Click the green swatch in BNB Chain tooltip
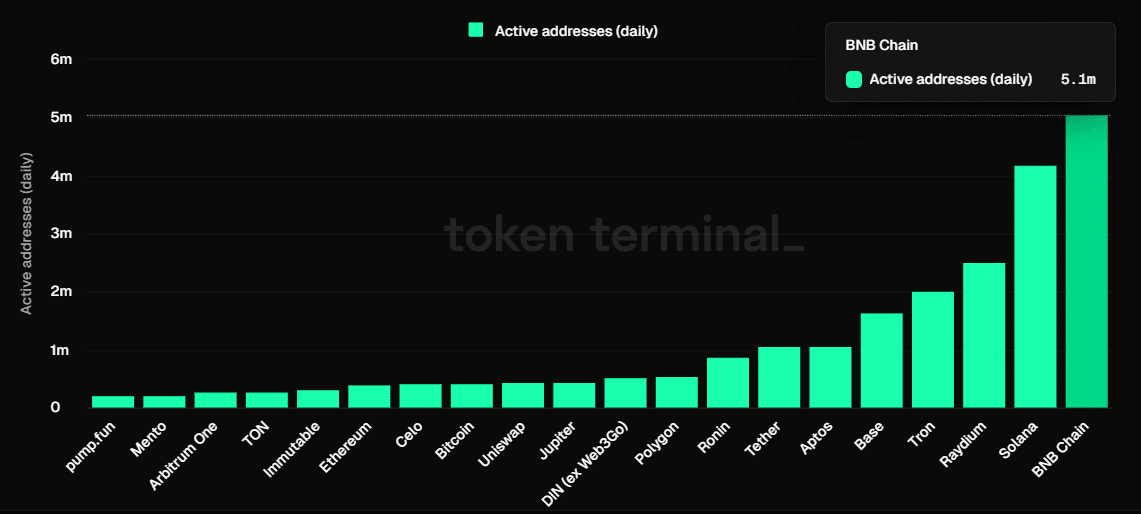The width and height of the screenshot is (1141, 514). point(854,79)
